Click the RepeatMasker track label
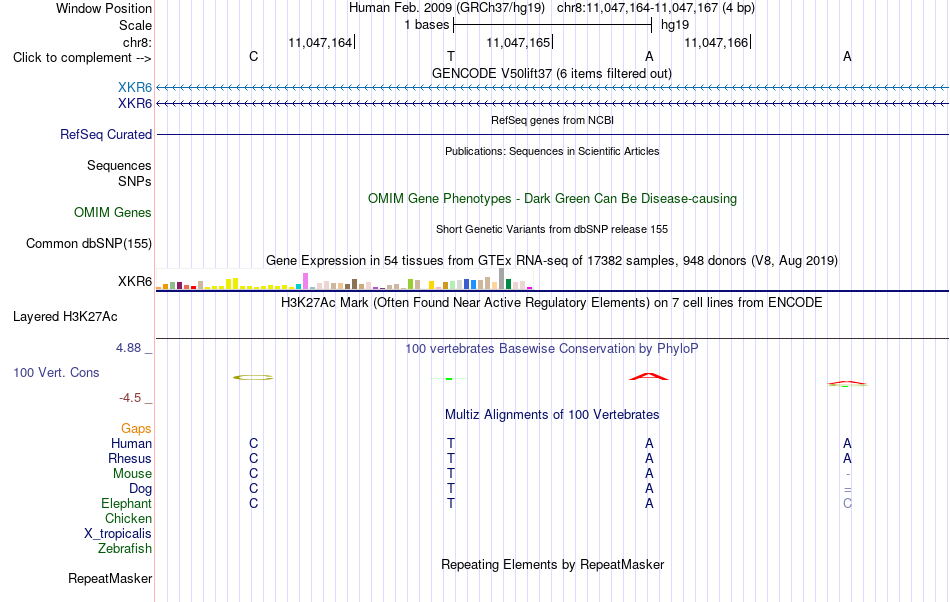Screen dimensions: 950x602 coord(110,578)
